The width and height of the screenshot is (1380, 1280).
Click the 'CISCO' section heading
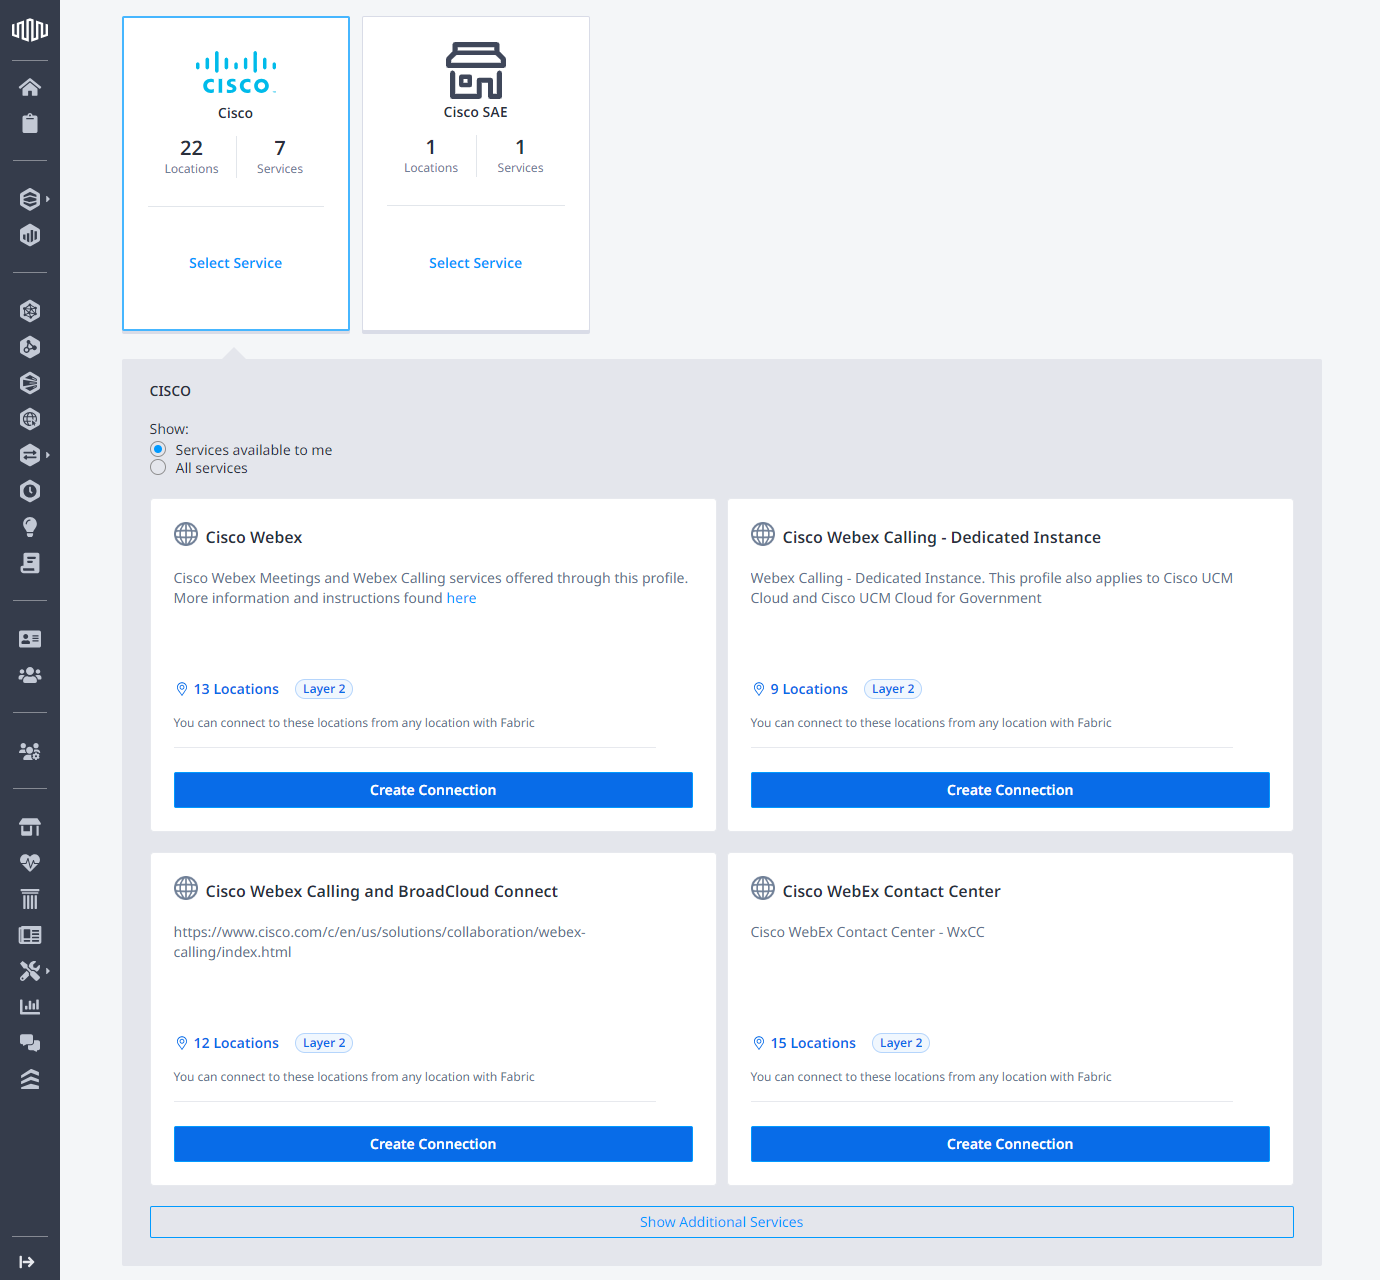[x=170, y=391]
